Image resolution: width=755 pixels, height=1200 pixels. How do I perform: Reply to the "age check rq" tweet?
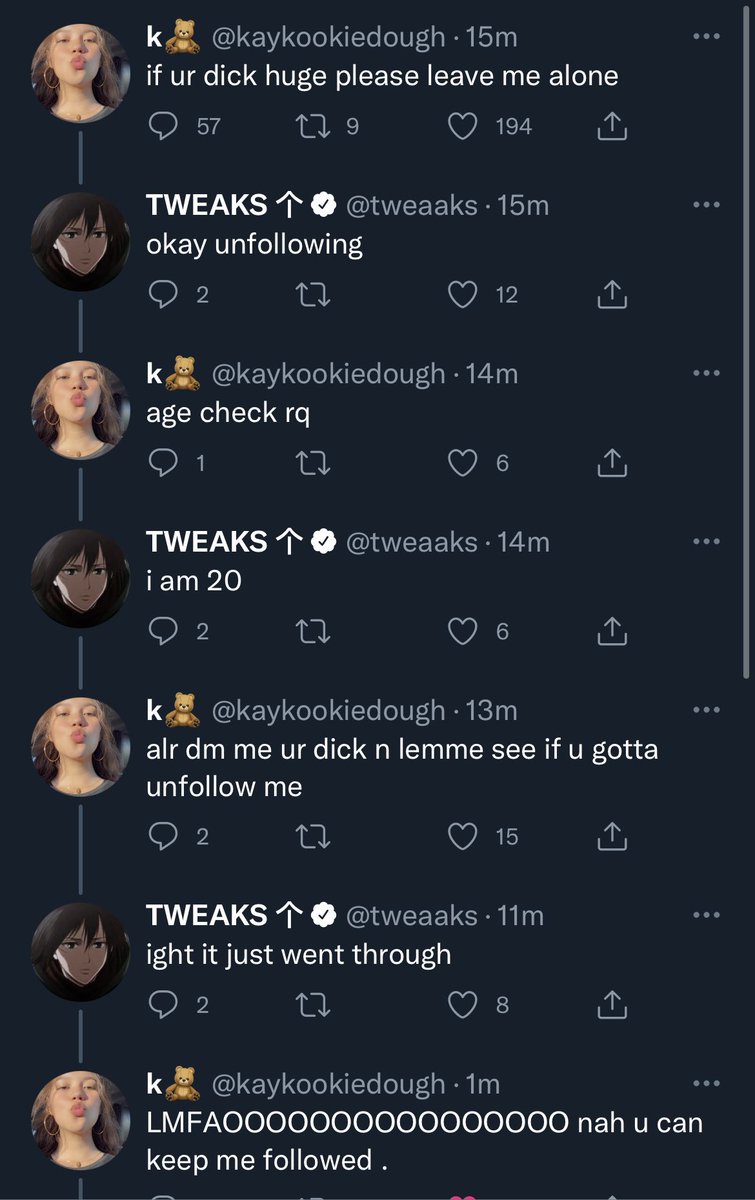(163, 463)
